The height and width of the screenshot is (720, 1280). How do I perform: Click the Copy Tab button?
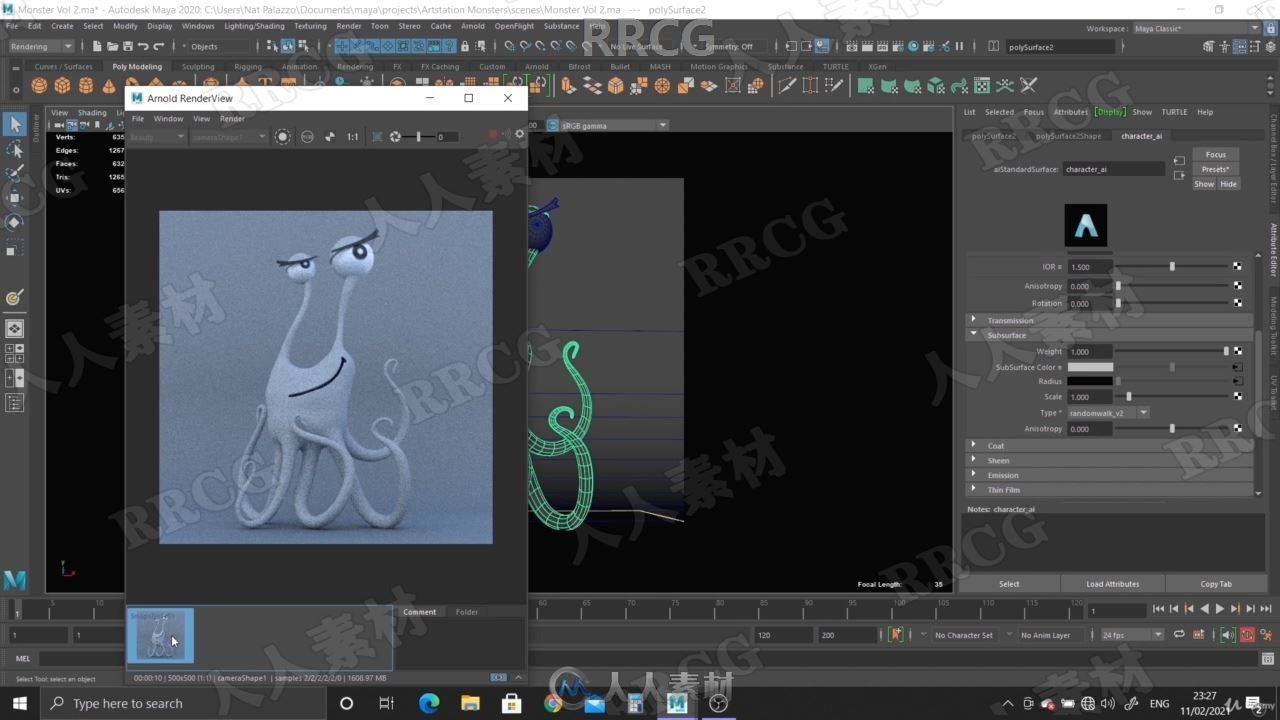coord(1216,584)
